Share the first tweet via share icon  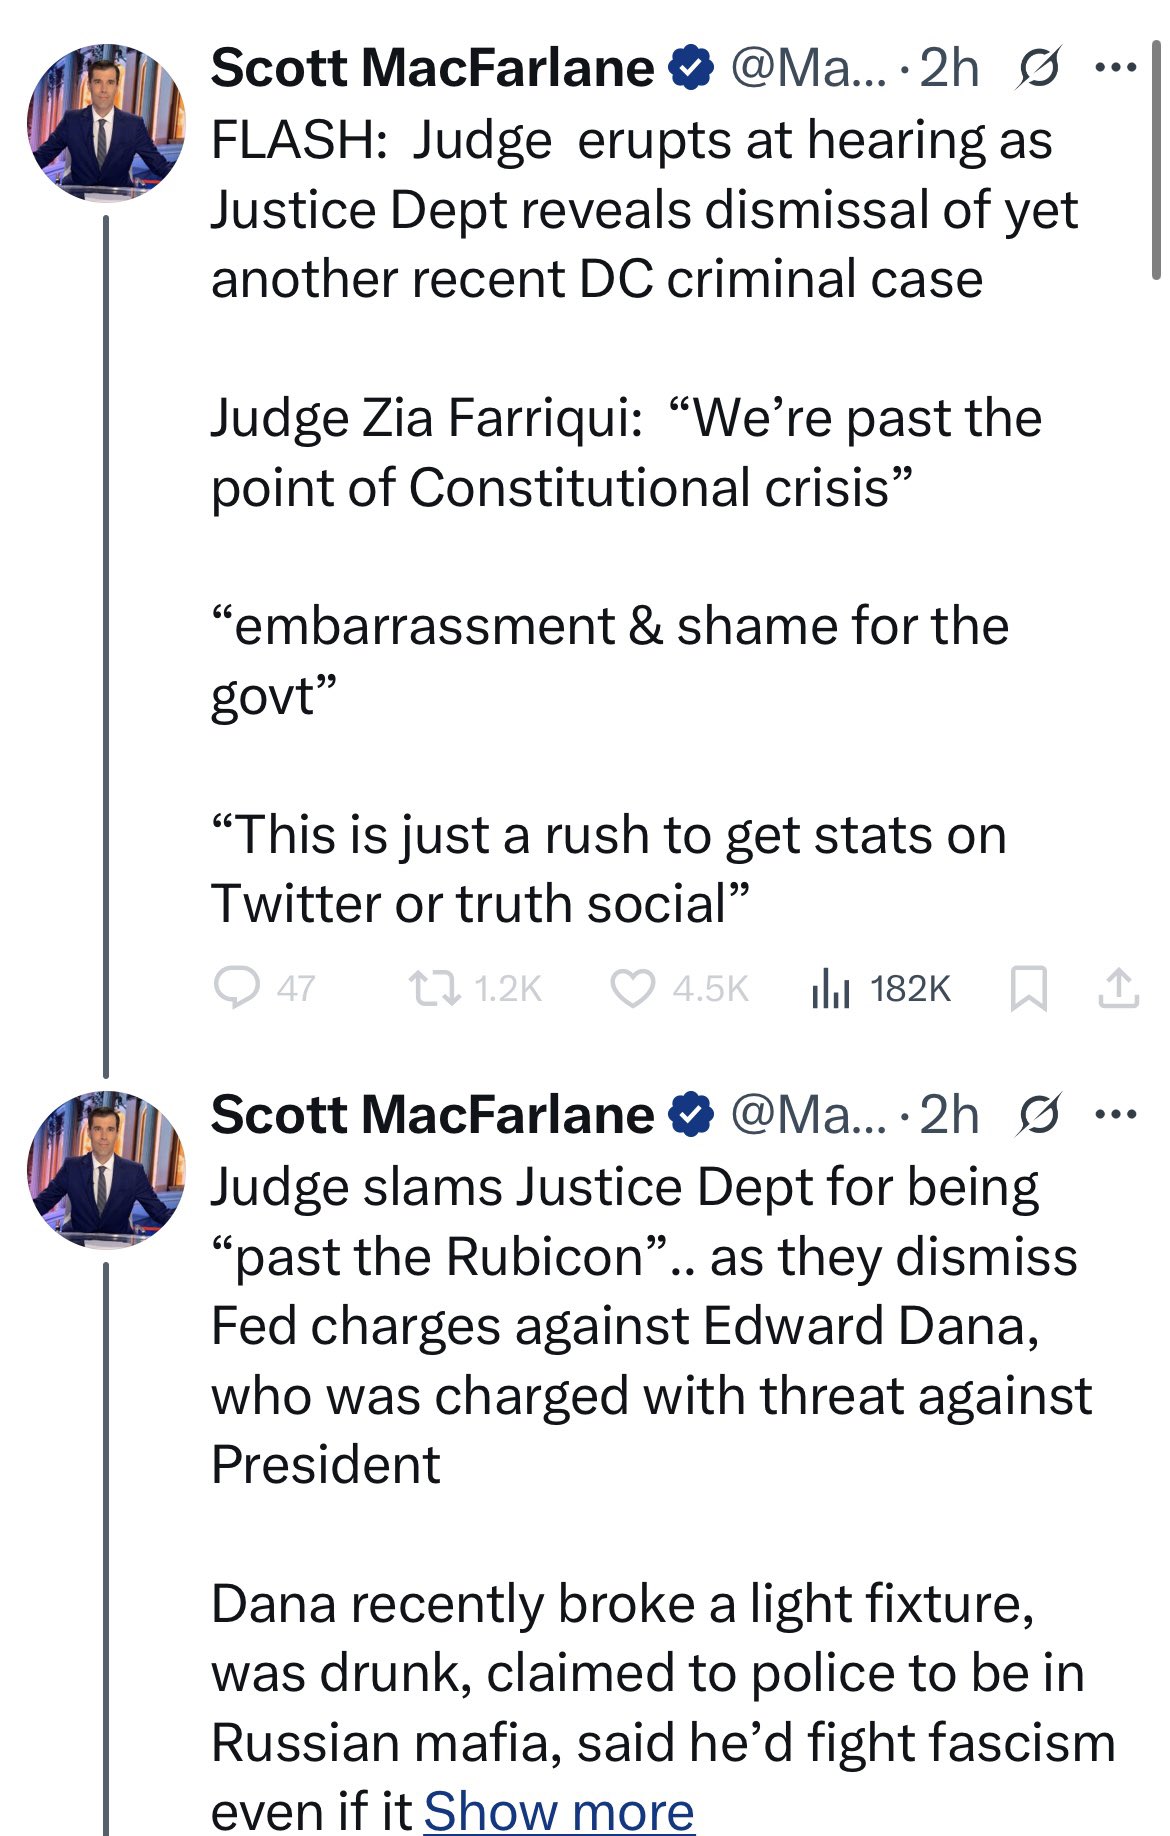[x=1119, y=988]
